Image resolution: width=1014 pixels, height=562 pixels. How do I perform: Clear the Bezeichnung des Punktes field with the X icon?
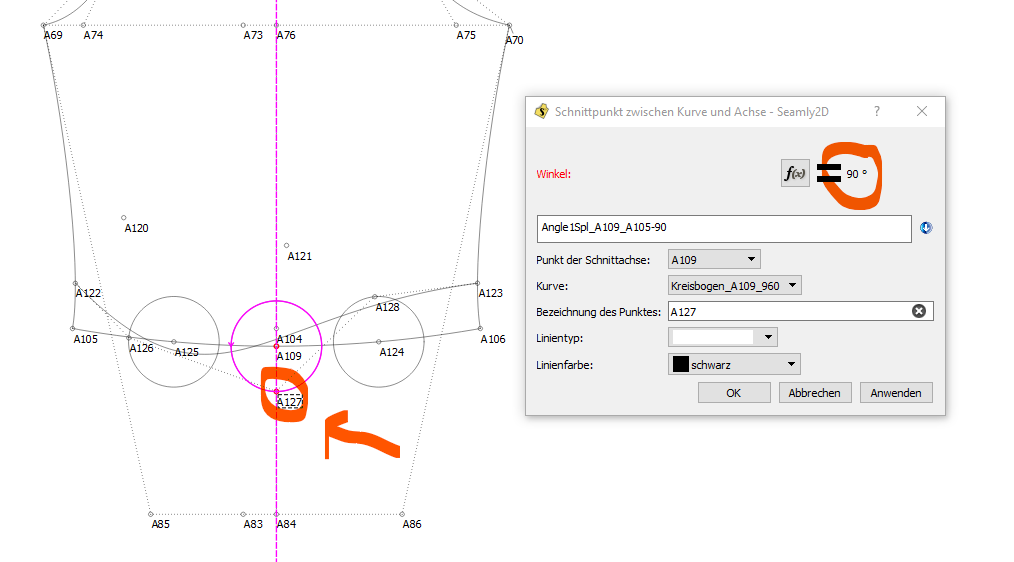coord(918,311)
